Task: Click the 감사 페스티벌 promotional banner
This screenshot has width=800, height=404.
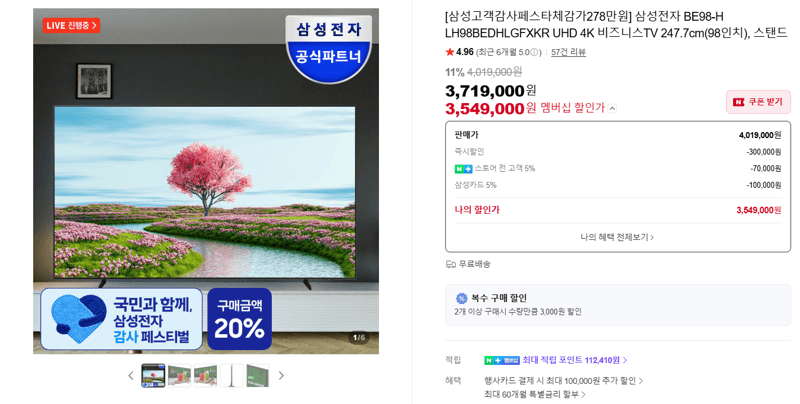Action: pos(121,319)
